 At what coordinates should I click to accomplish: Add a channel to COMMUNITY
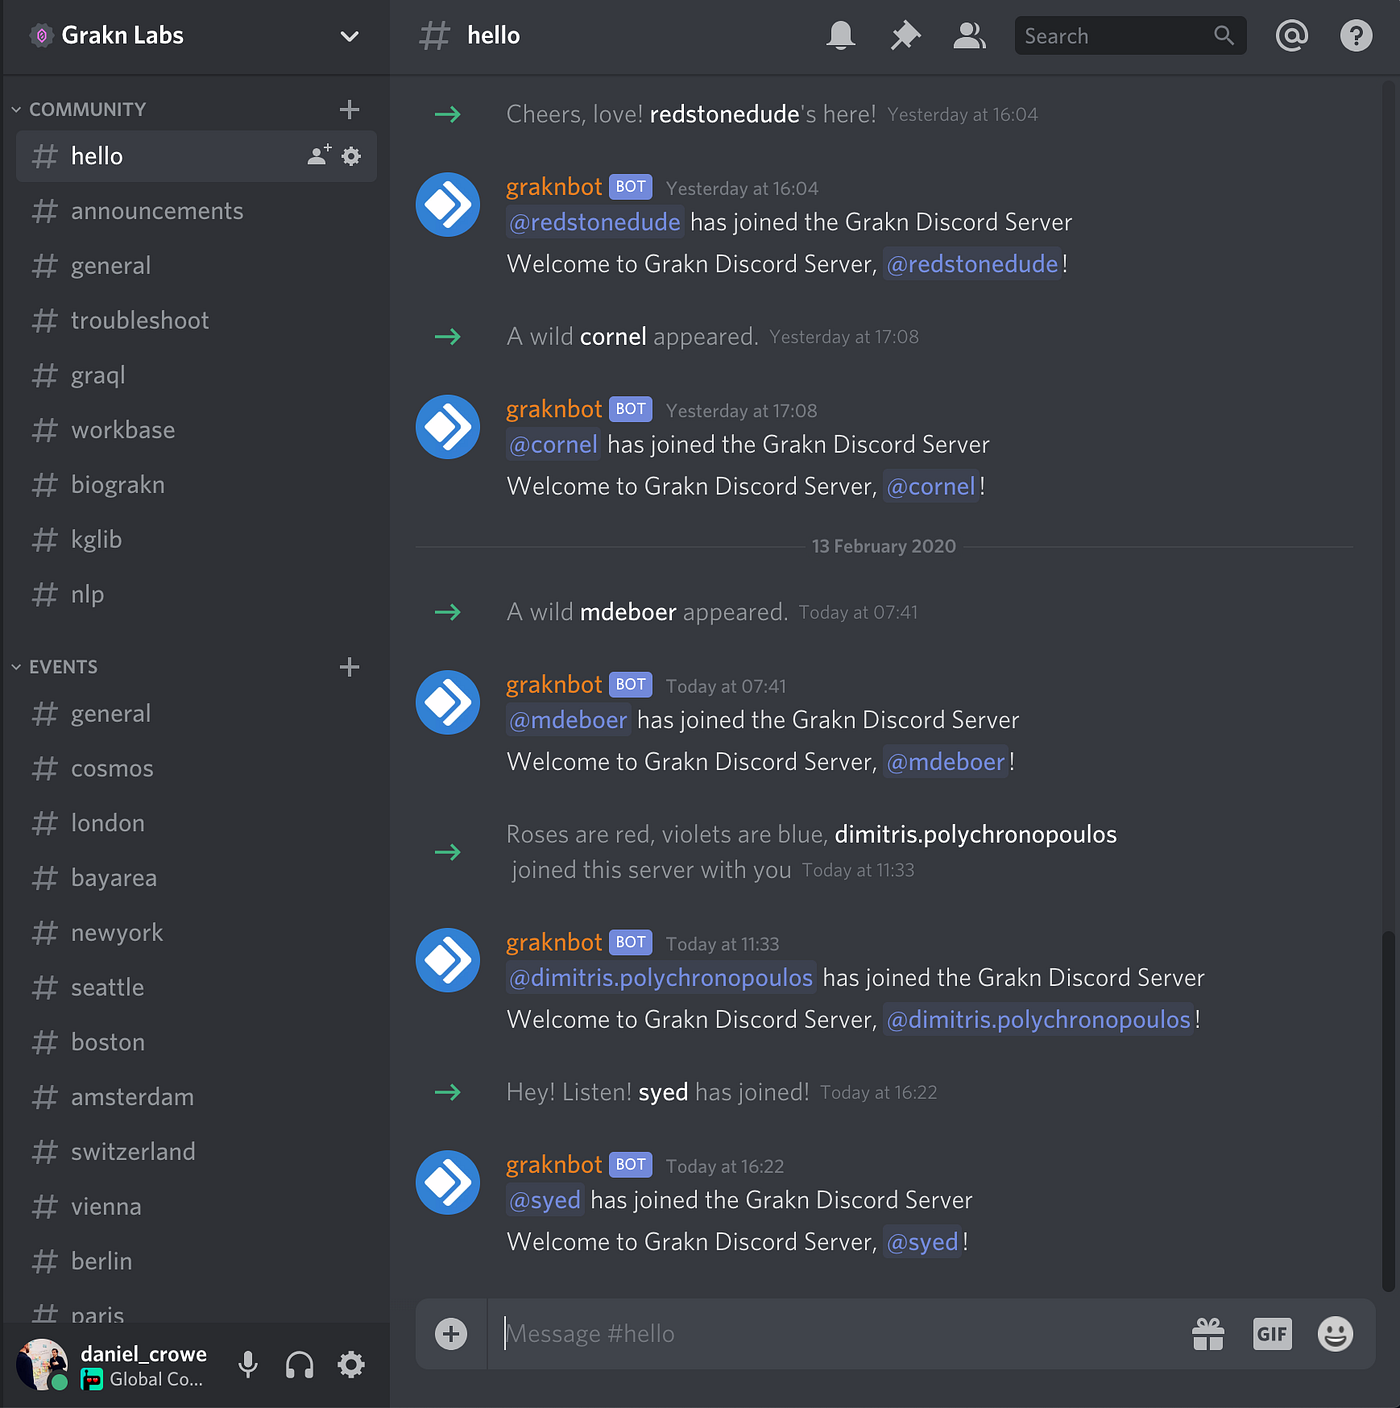pyautogui.click(x=349, y=109)
